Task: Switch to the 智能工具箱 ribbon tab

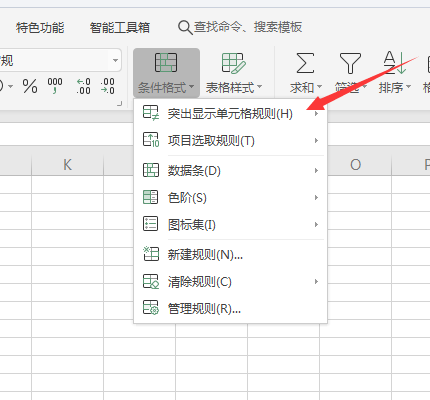Action: click(120, 27)
